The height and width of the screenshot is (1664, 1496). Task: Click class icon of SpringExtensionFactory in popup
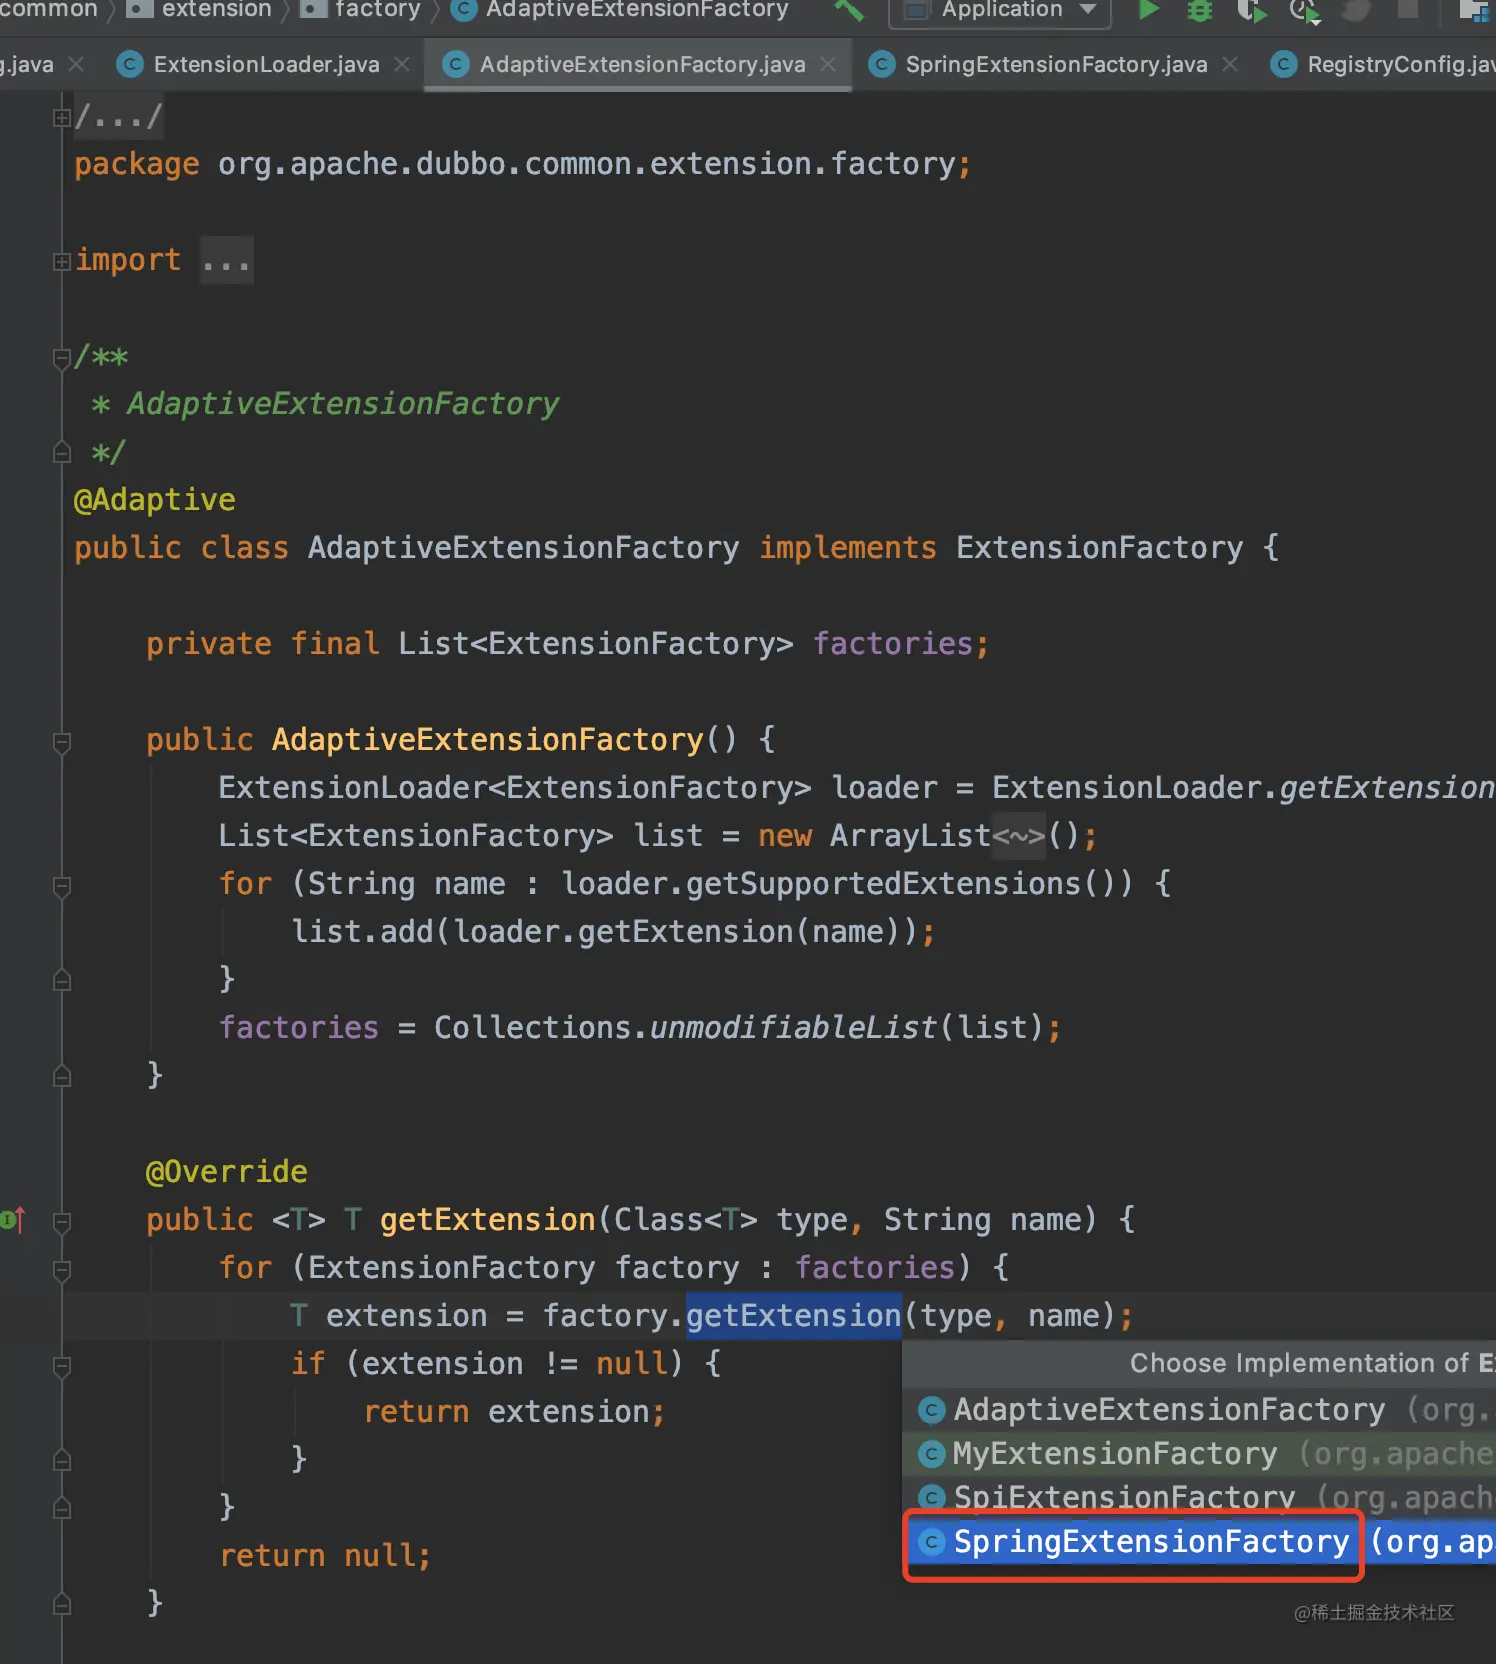click(931, 1542)
